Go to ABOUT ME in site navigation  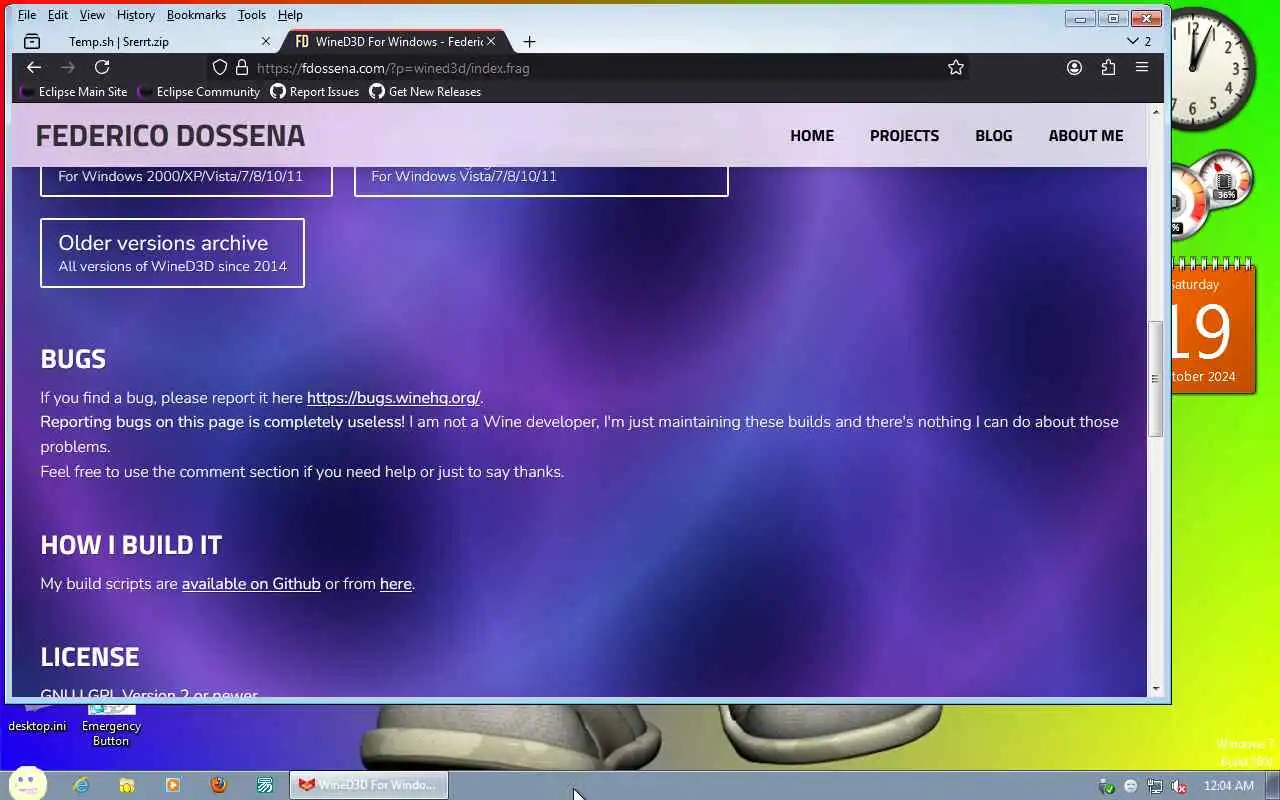click(1086, 135)
